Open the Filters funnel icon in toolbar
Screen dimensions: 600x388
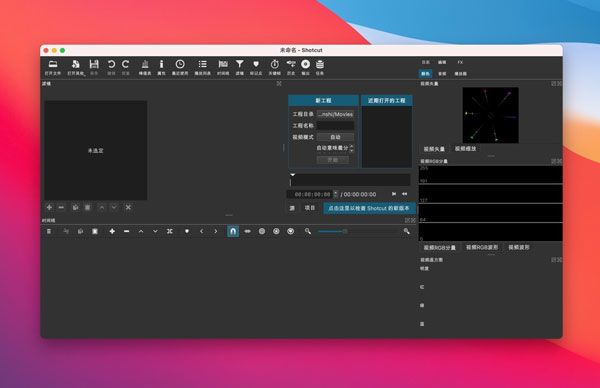click(x=240, y=67)
